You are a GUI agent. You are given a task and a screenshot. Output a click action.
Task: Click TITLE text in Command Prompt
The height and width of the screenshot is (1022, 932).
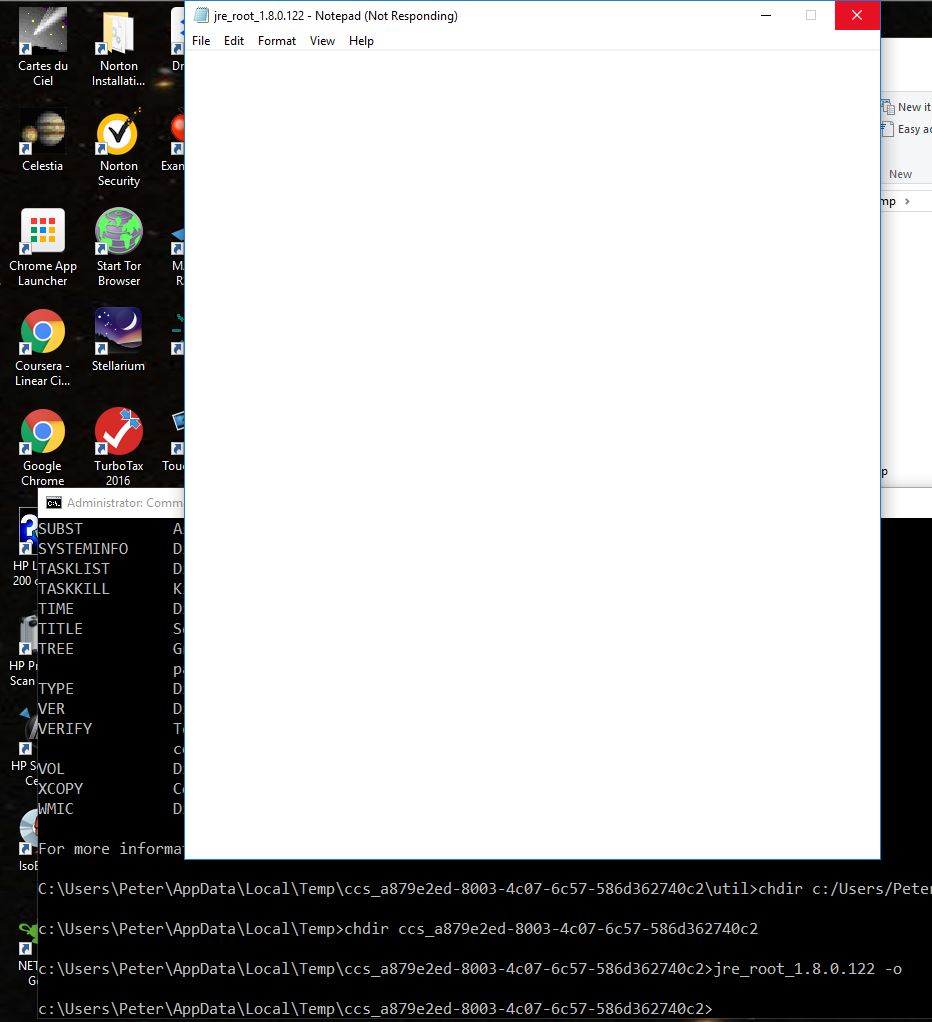pos(61,629)
